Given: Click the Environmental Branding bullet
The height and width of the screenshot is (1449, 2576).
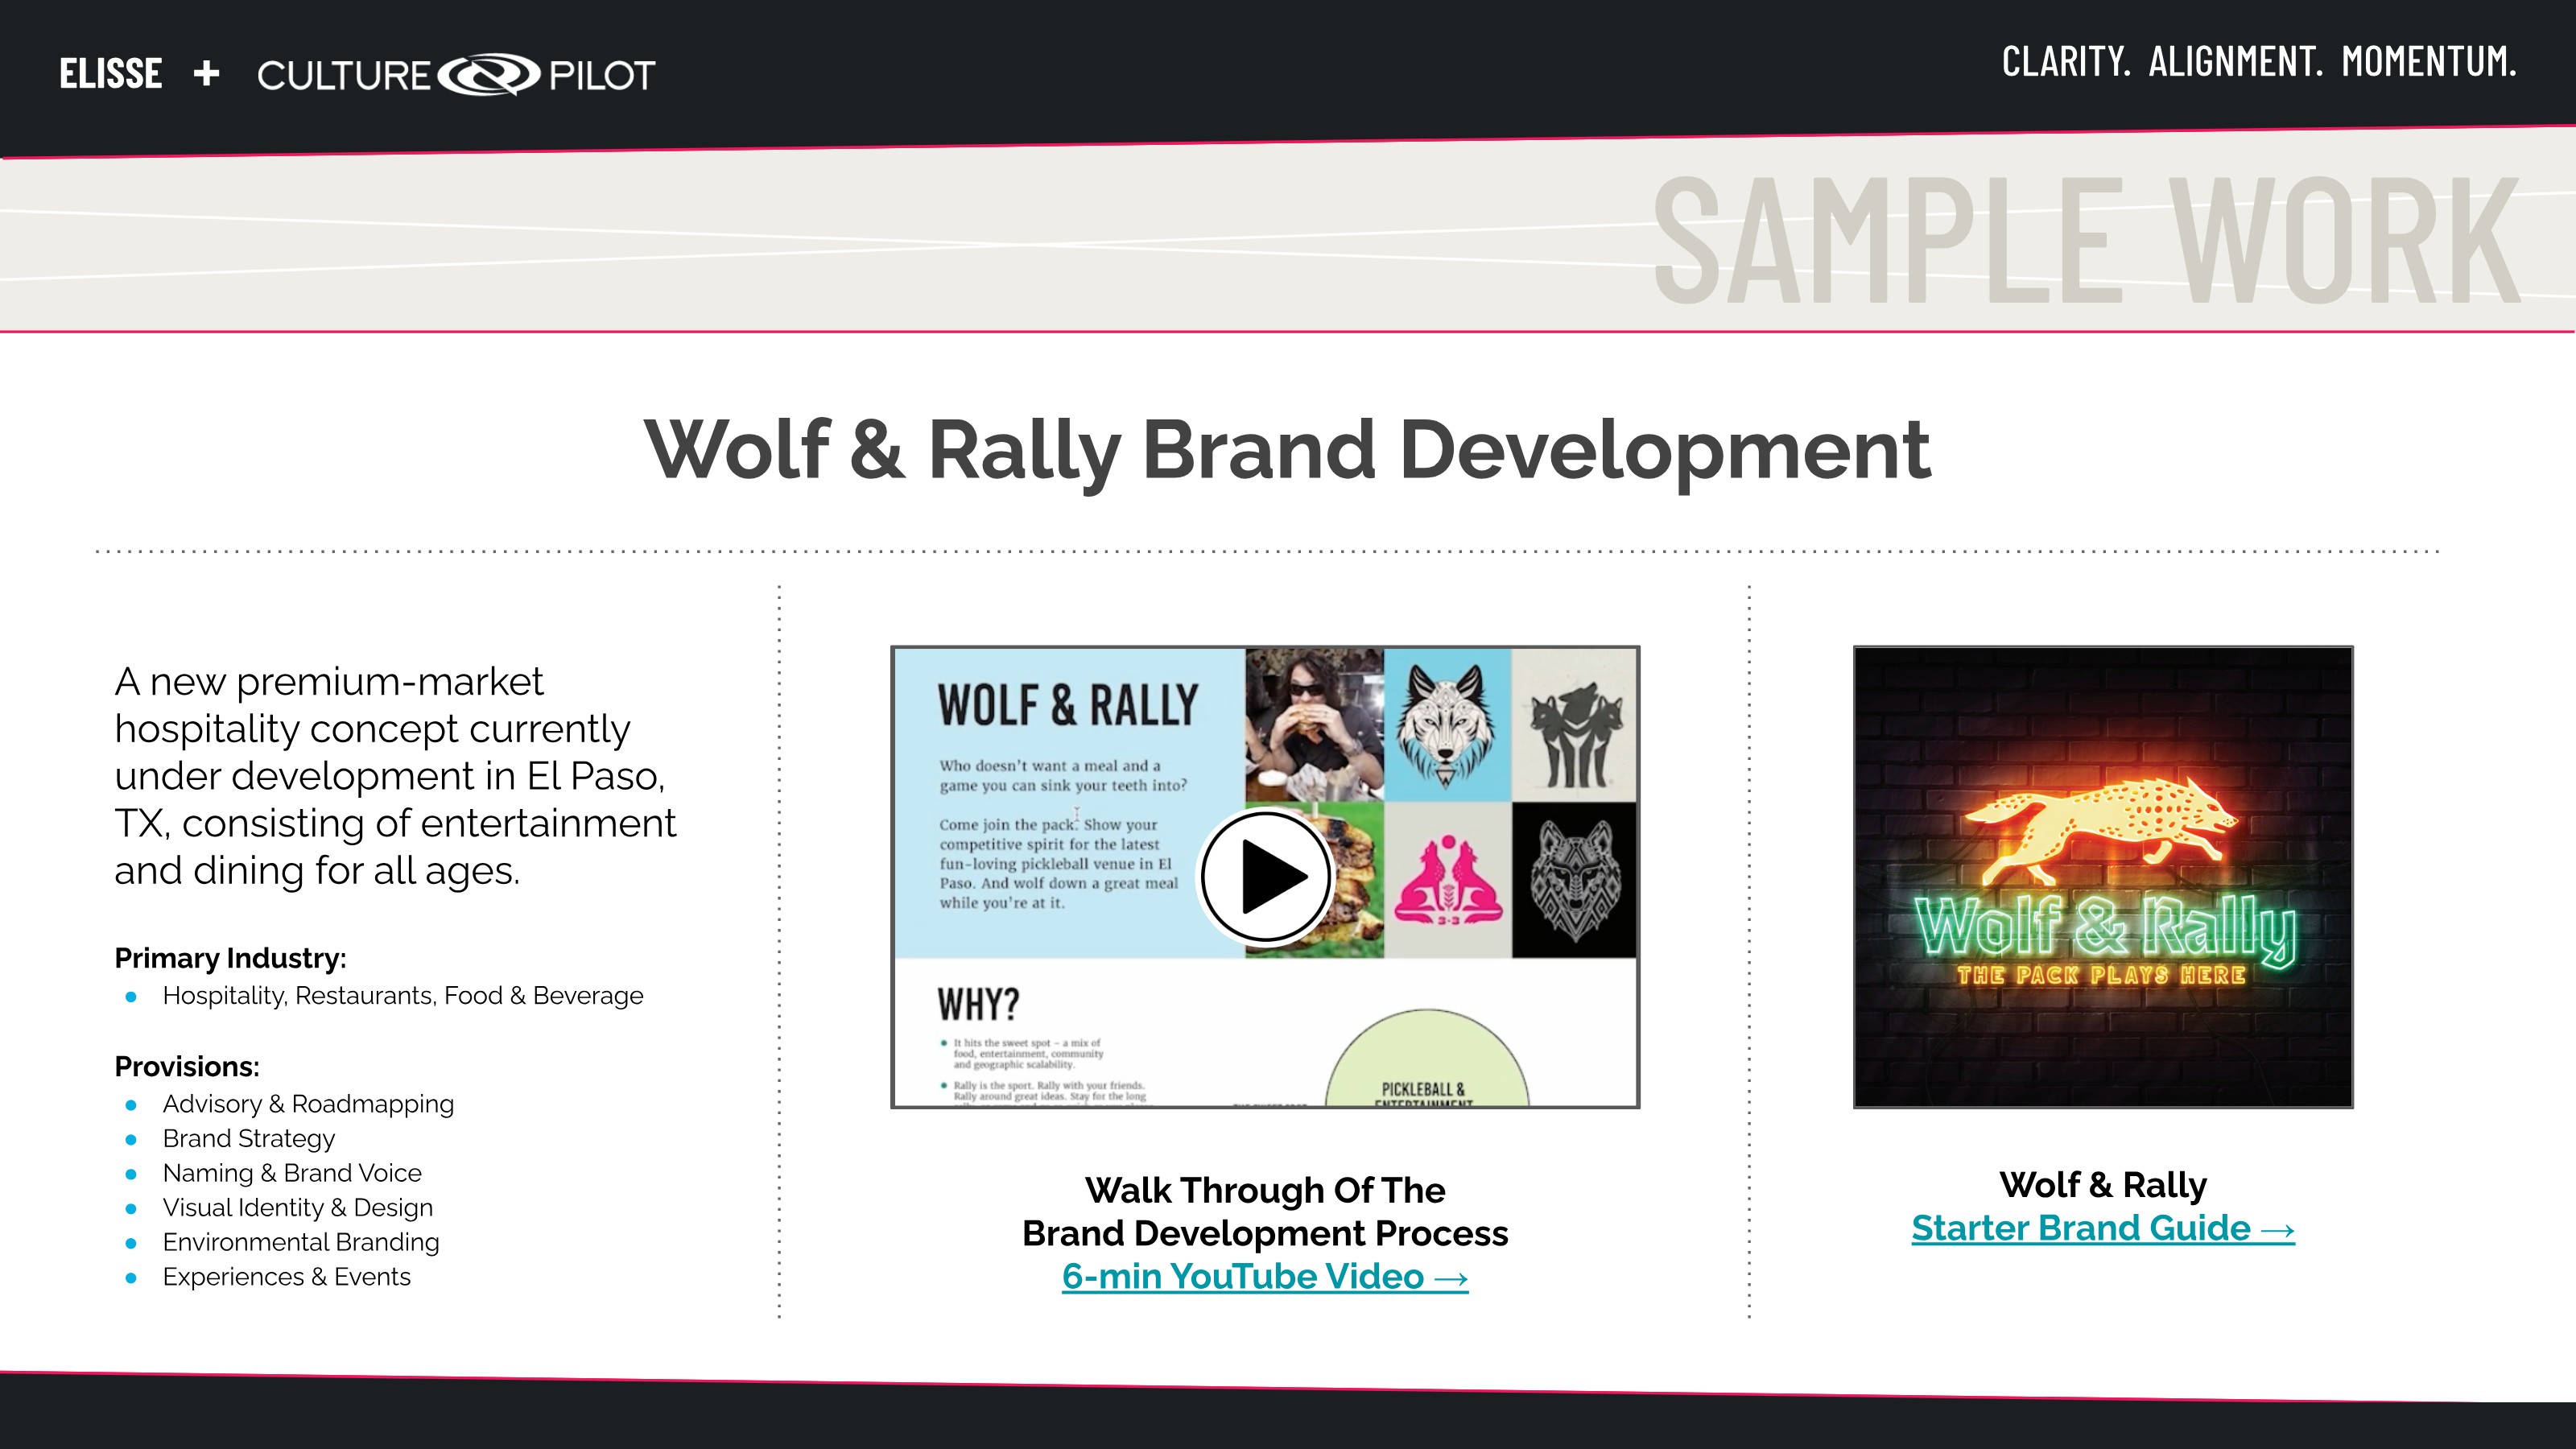Looking at the screenshot, I should tap(301, 1242).
